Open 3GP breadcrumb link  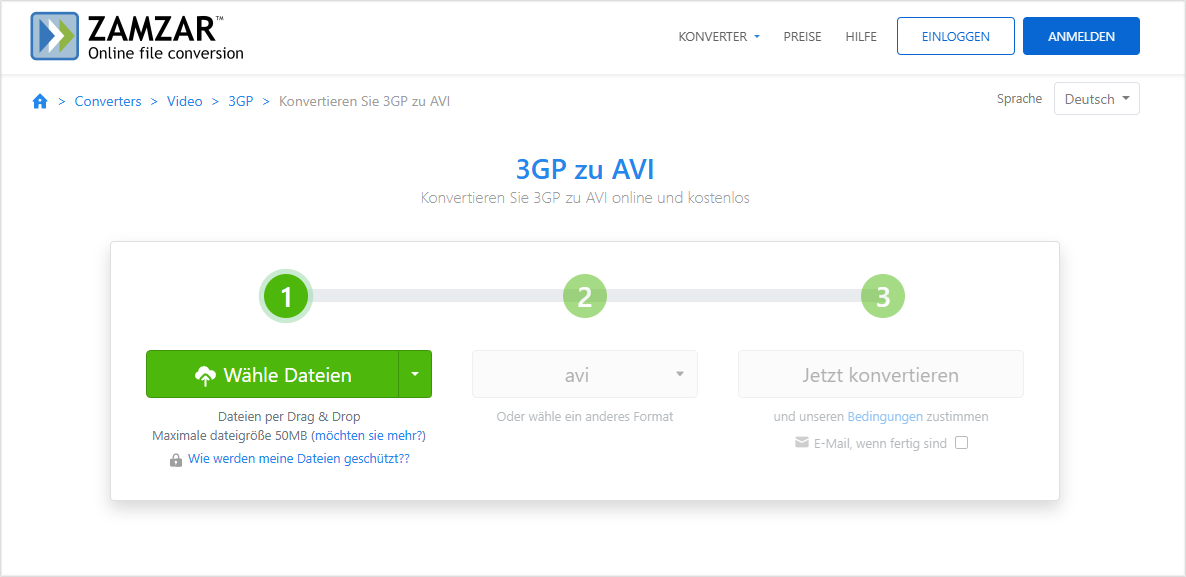(241, 101)
